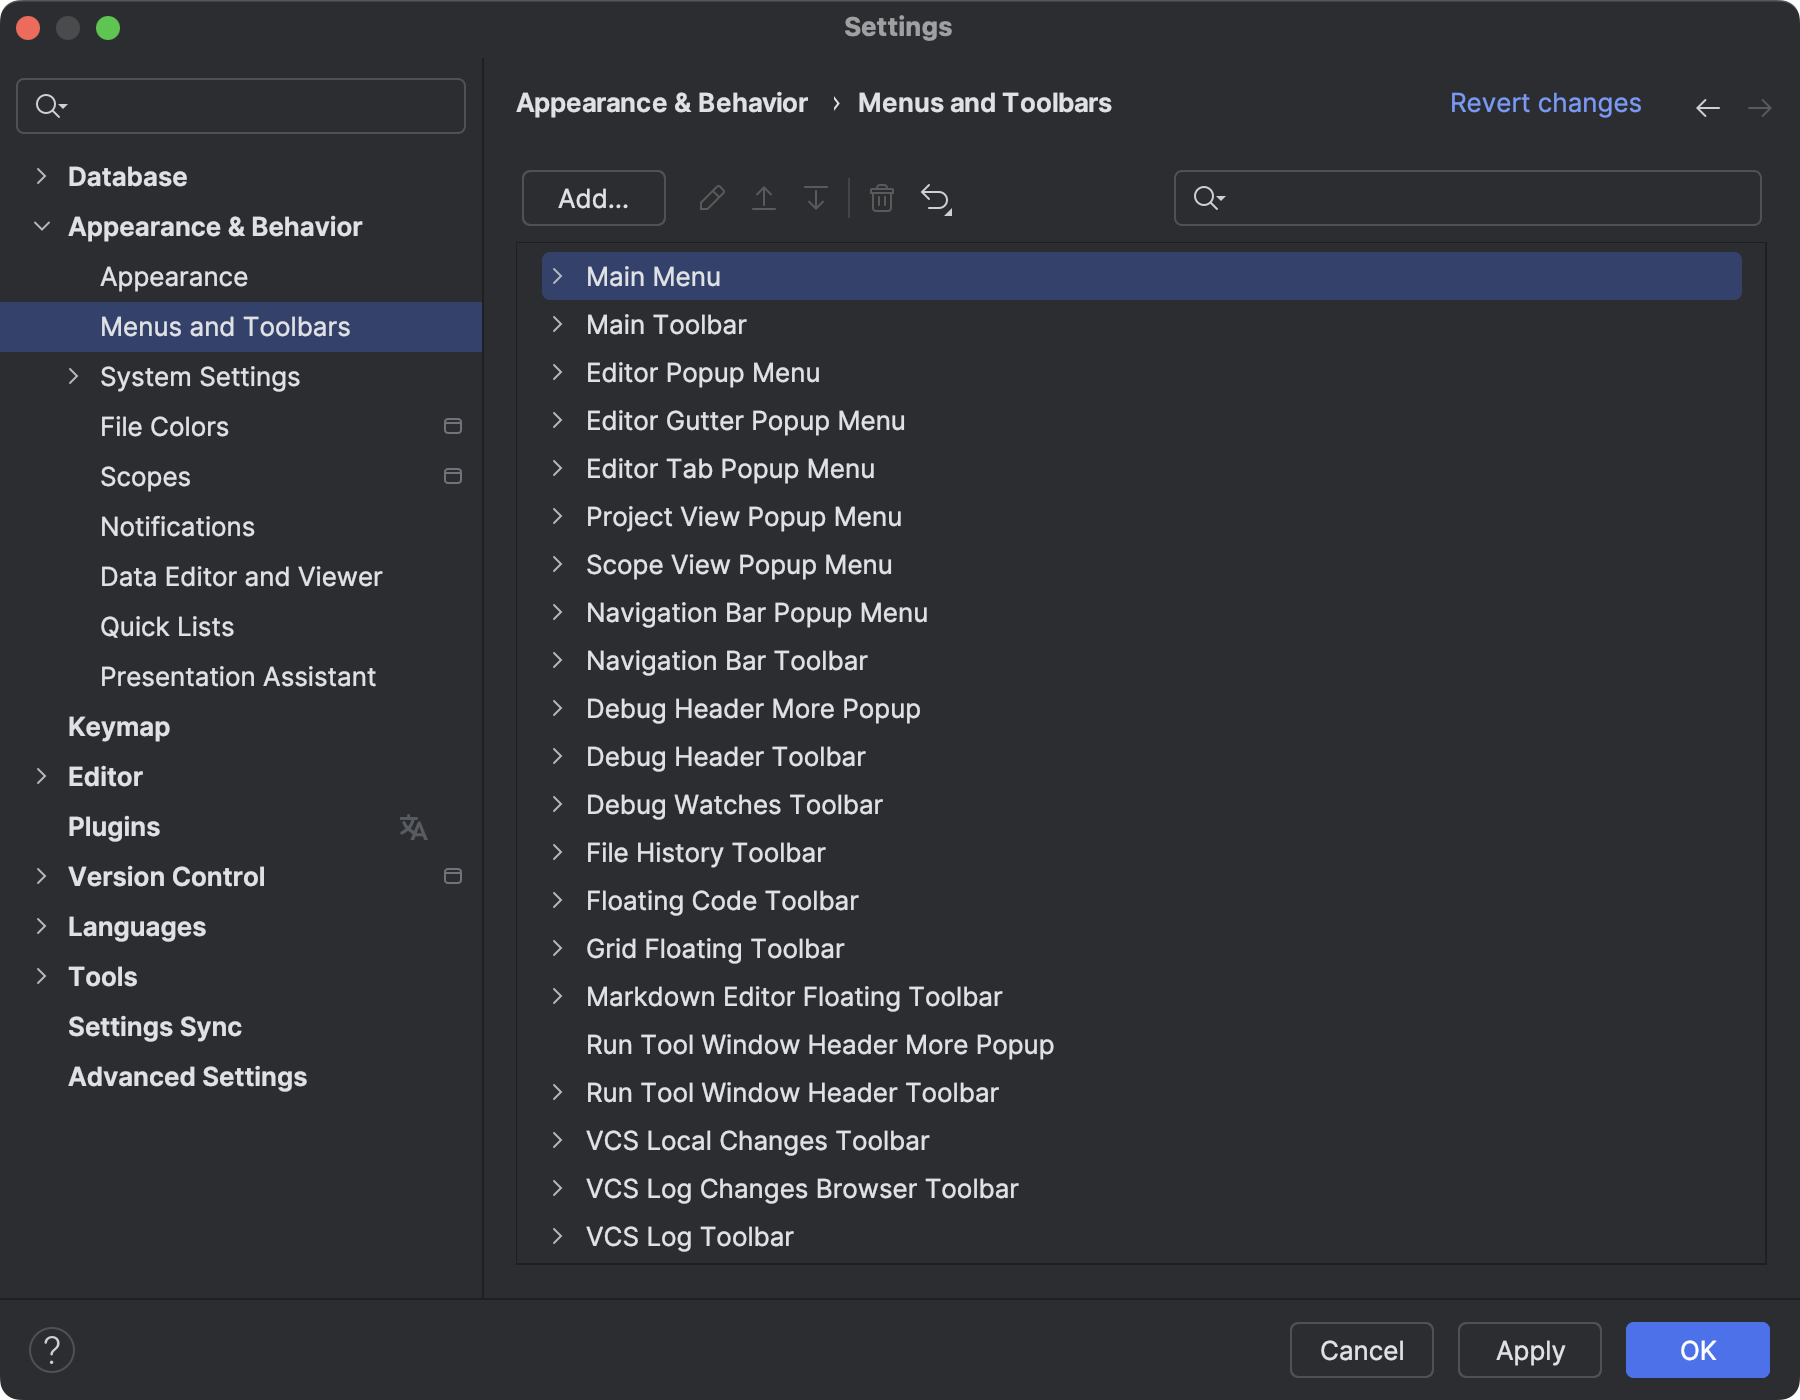This screenshot has height=1400, width=1800.
Task: Click the translation icon beside Plugins
Action: (x=414, y=827)
